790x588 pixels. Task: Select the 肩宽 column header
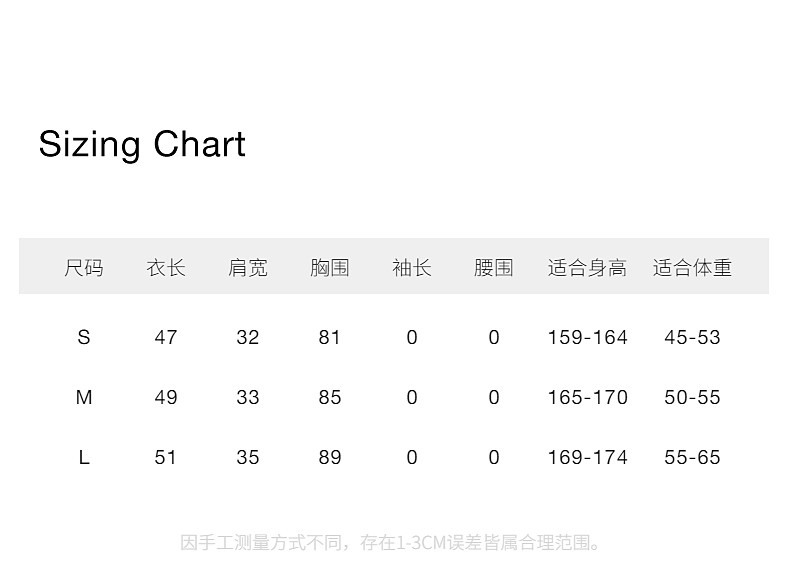[x=248, y=268]
